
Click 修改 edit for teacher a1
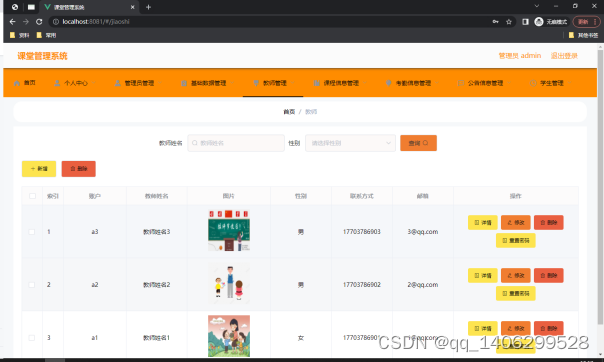click(516, 328)
